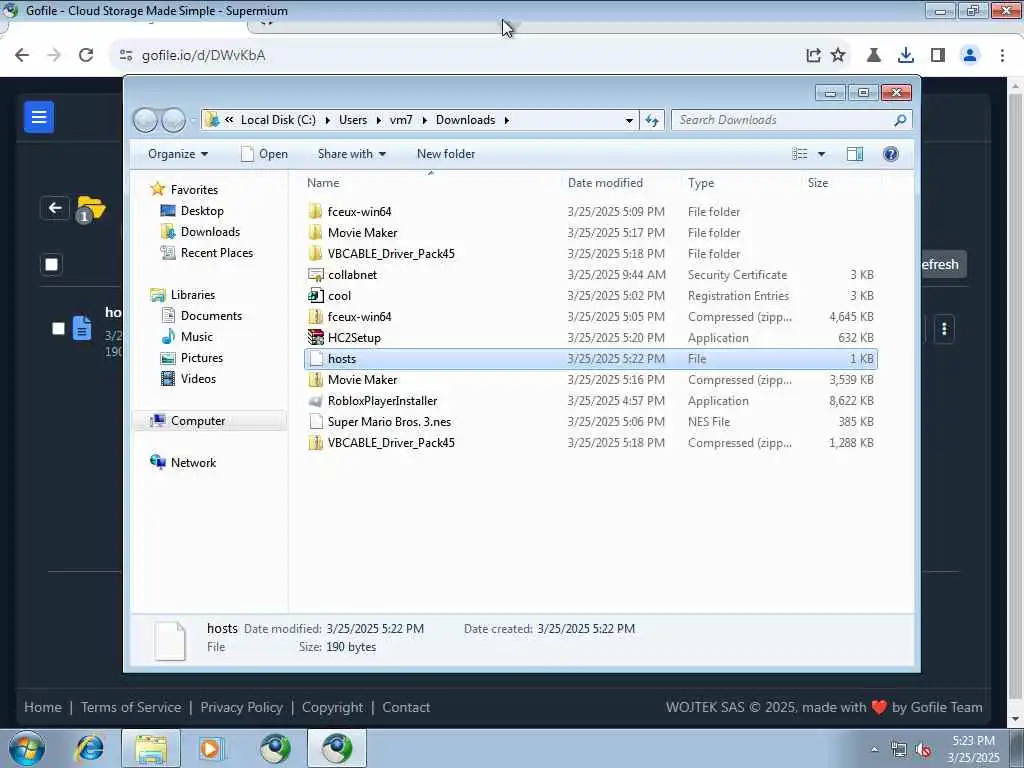
Task: Toggle the Explorer preview pane icon
Action: [x=855, y=154]
